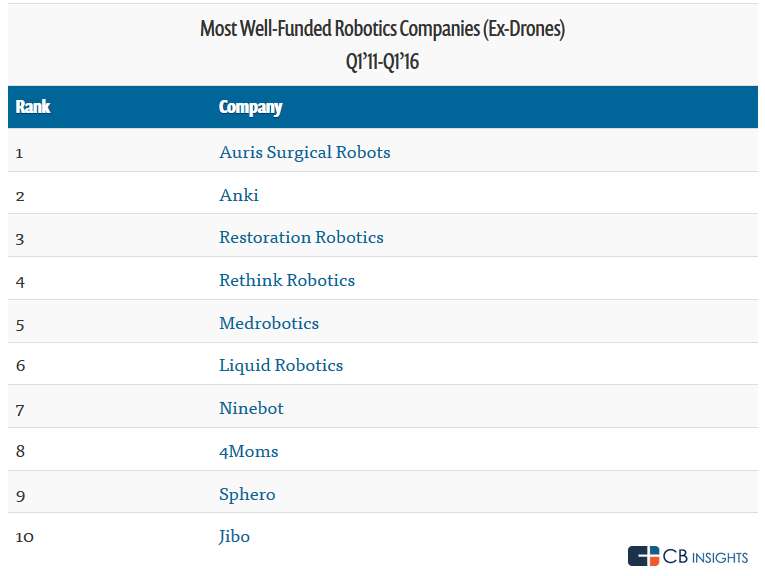Click the CB INSIGHTS wordmark text
The image size is (765, 576).
[706, 556]
